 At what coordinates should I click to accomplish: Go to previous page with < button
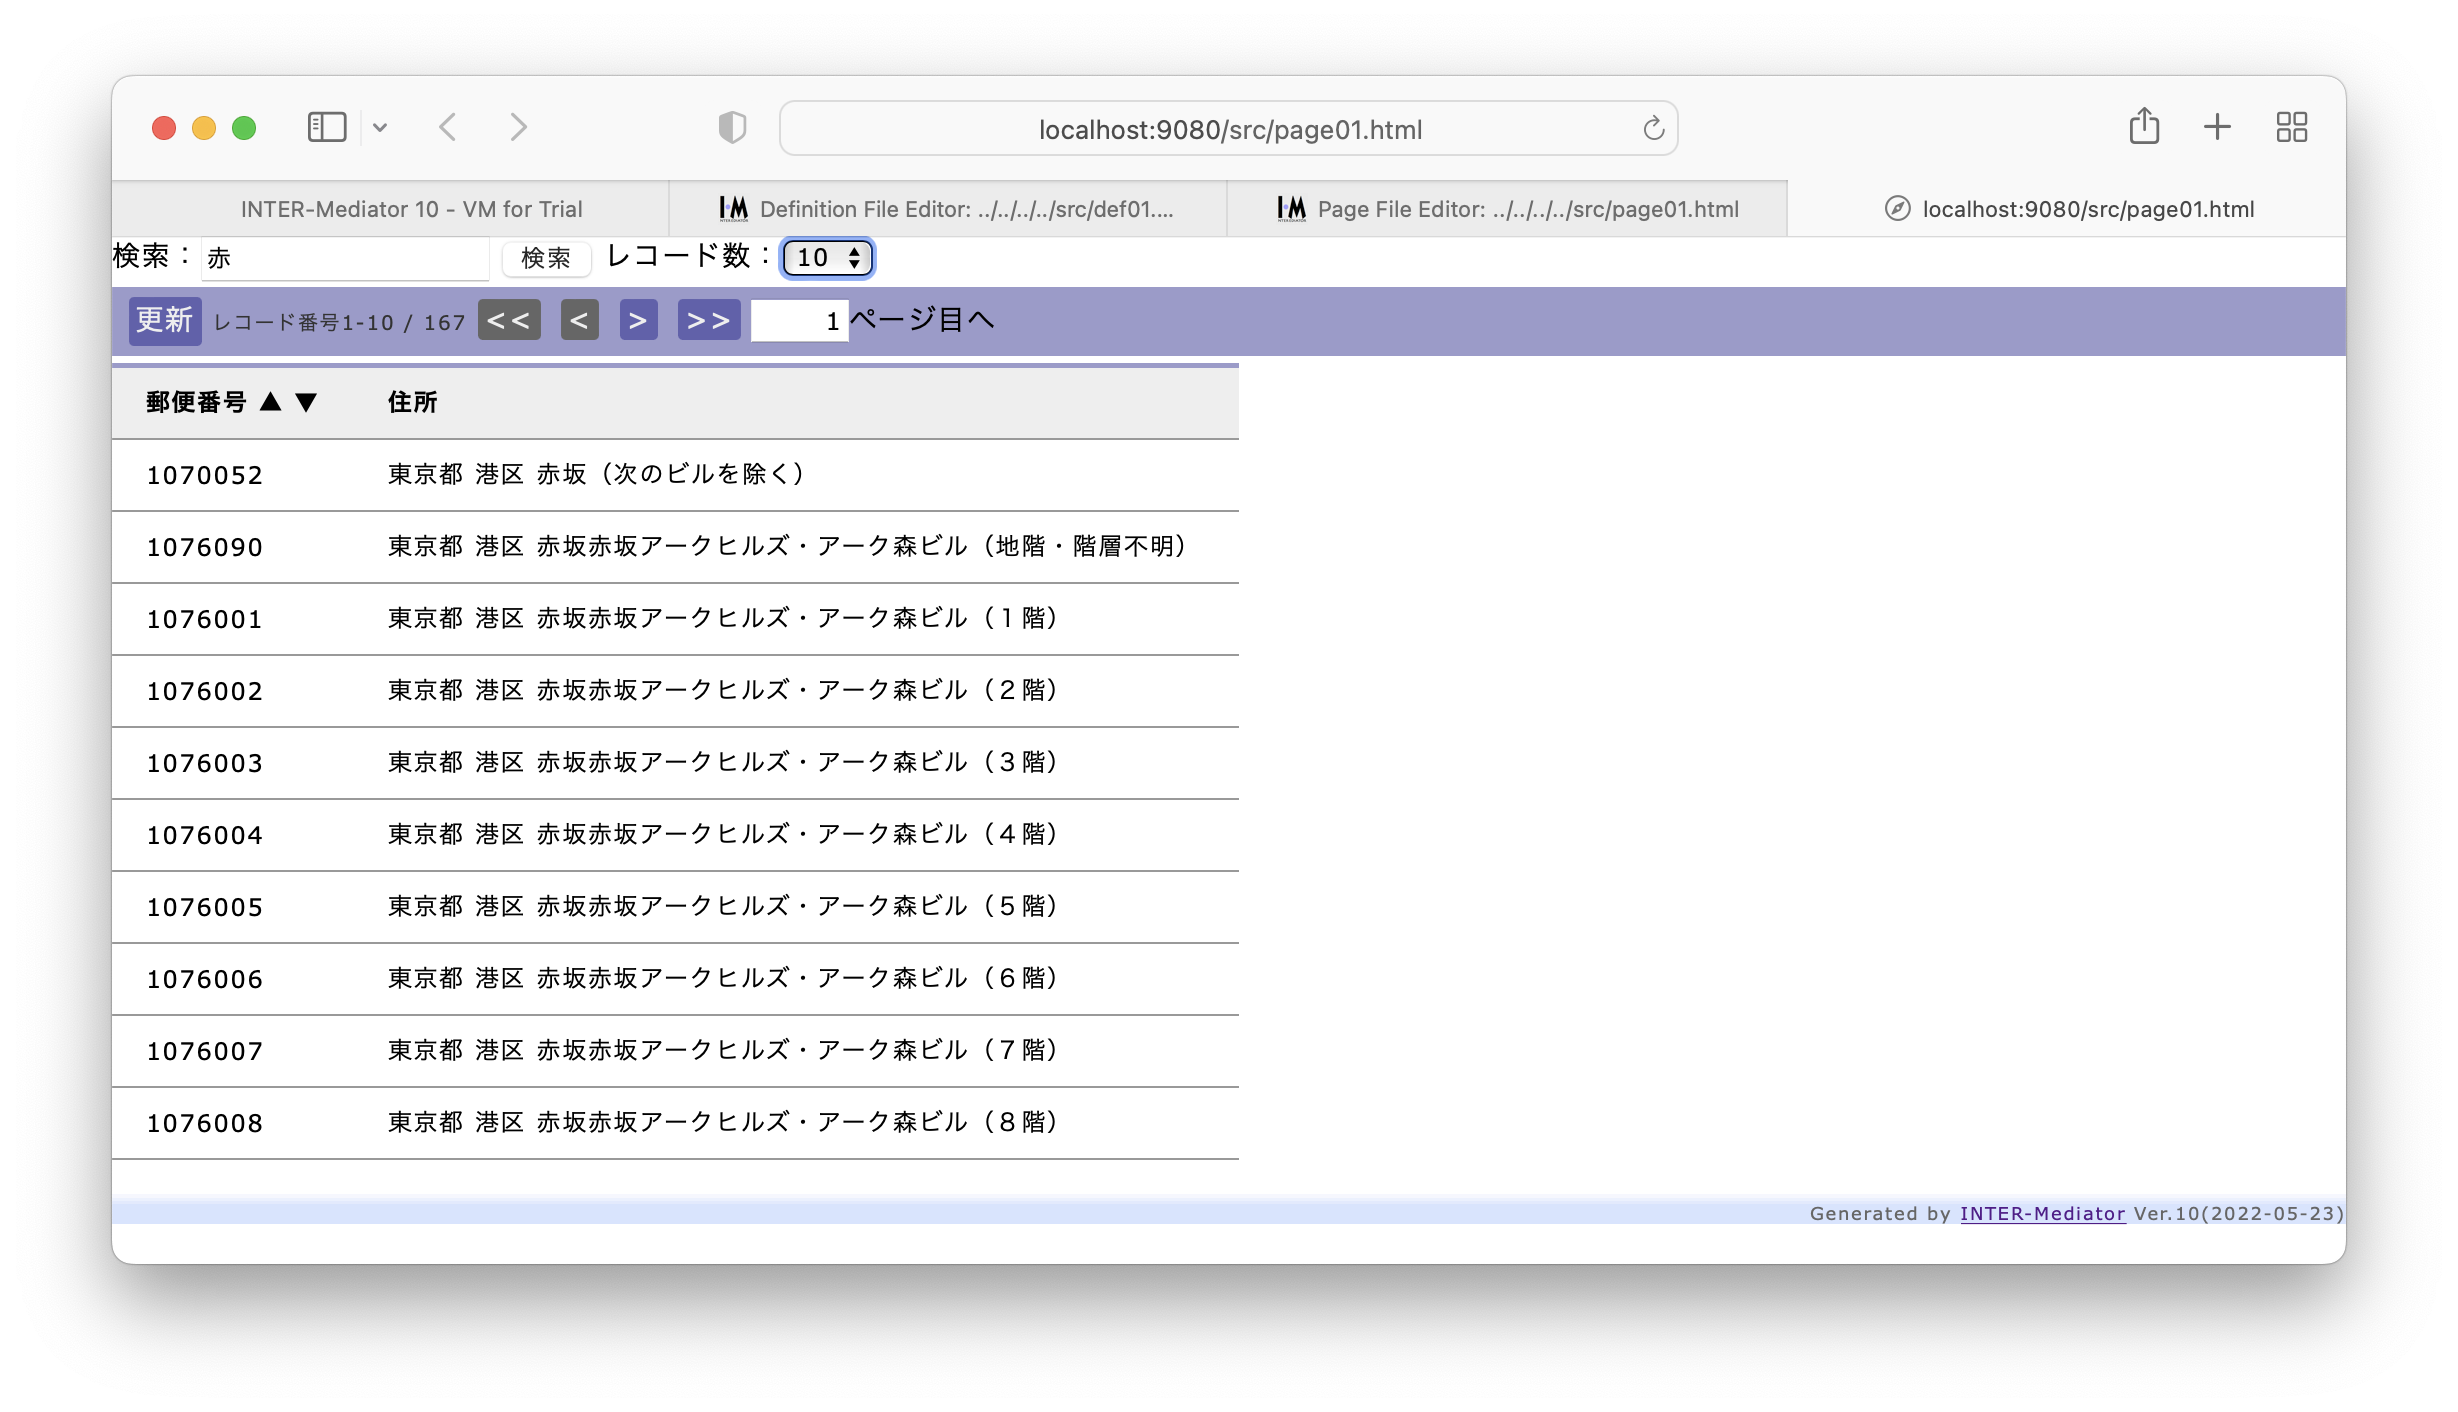point(579,321)
